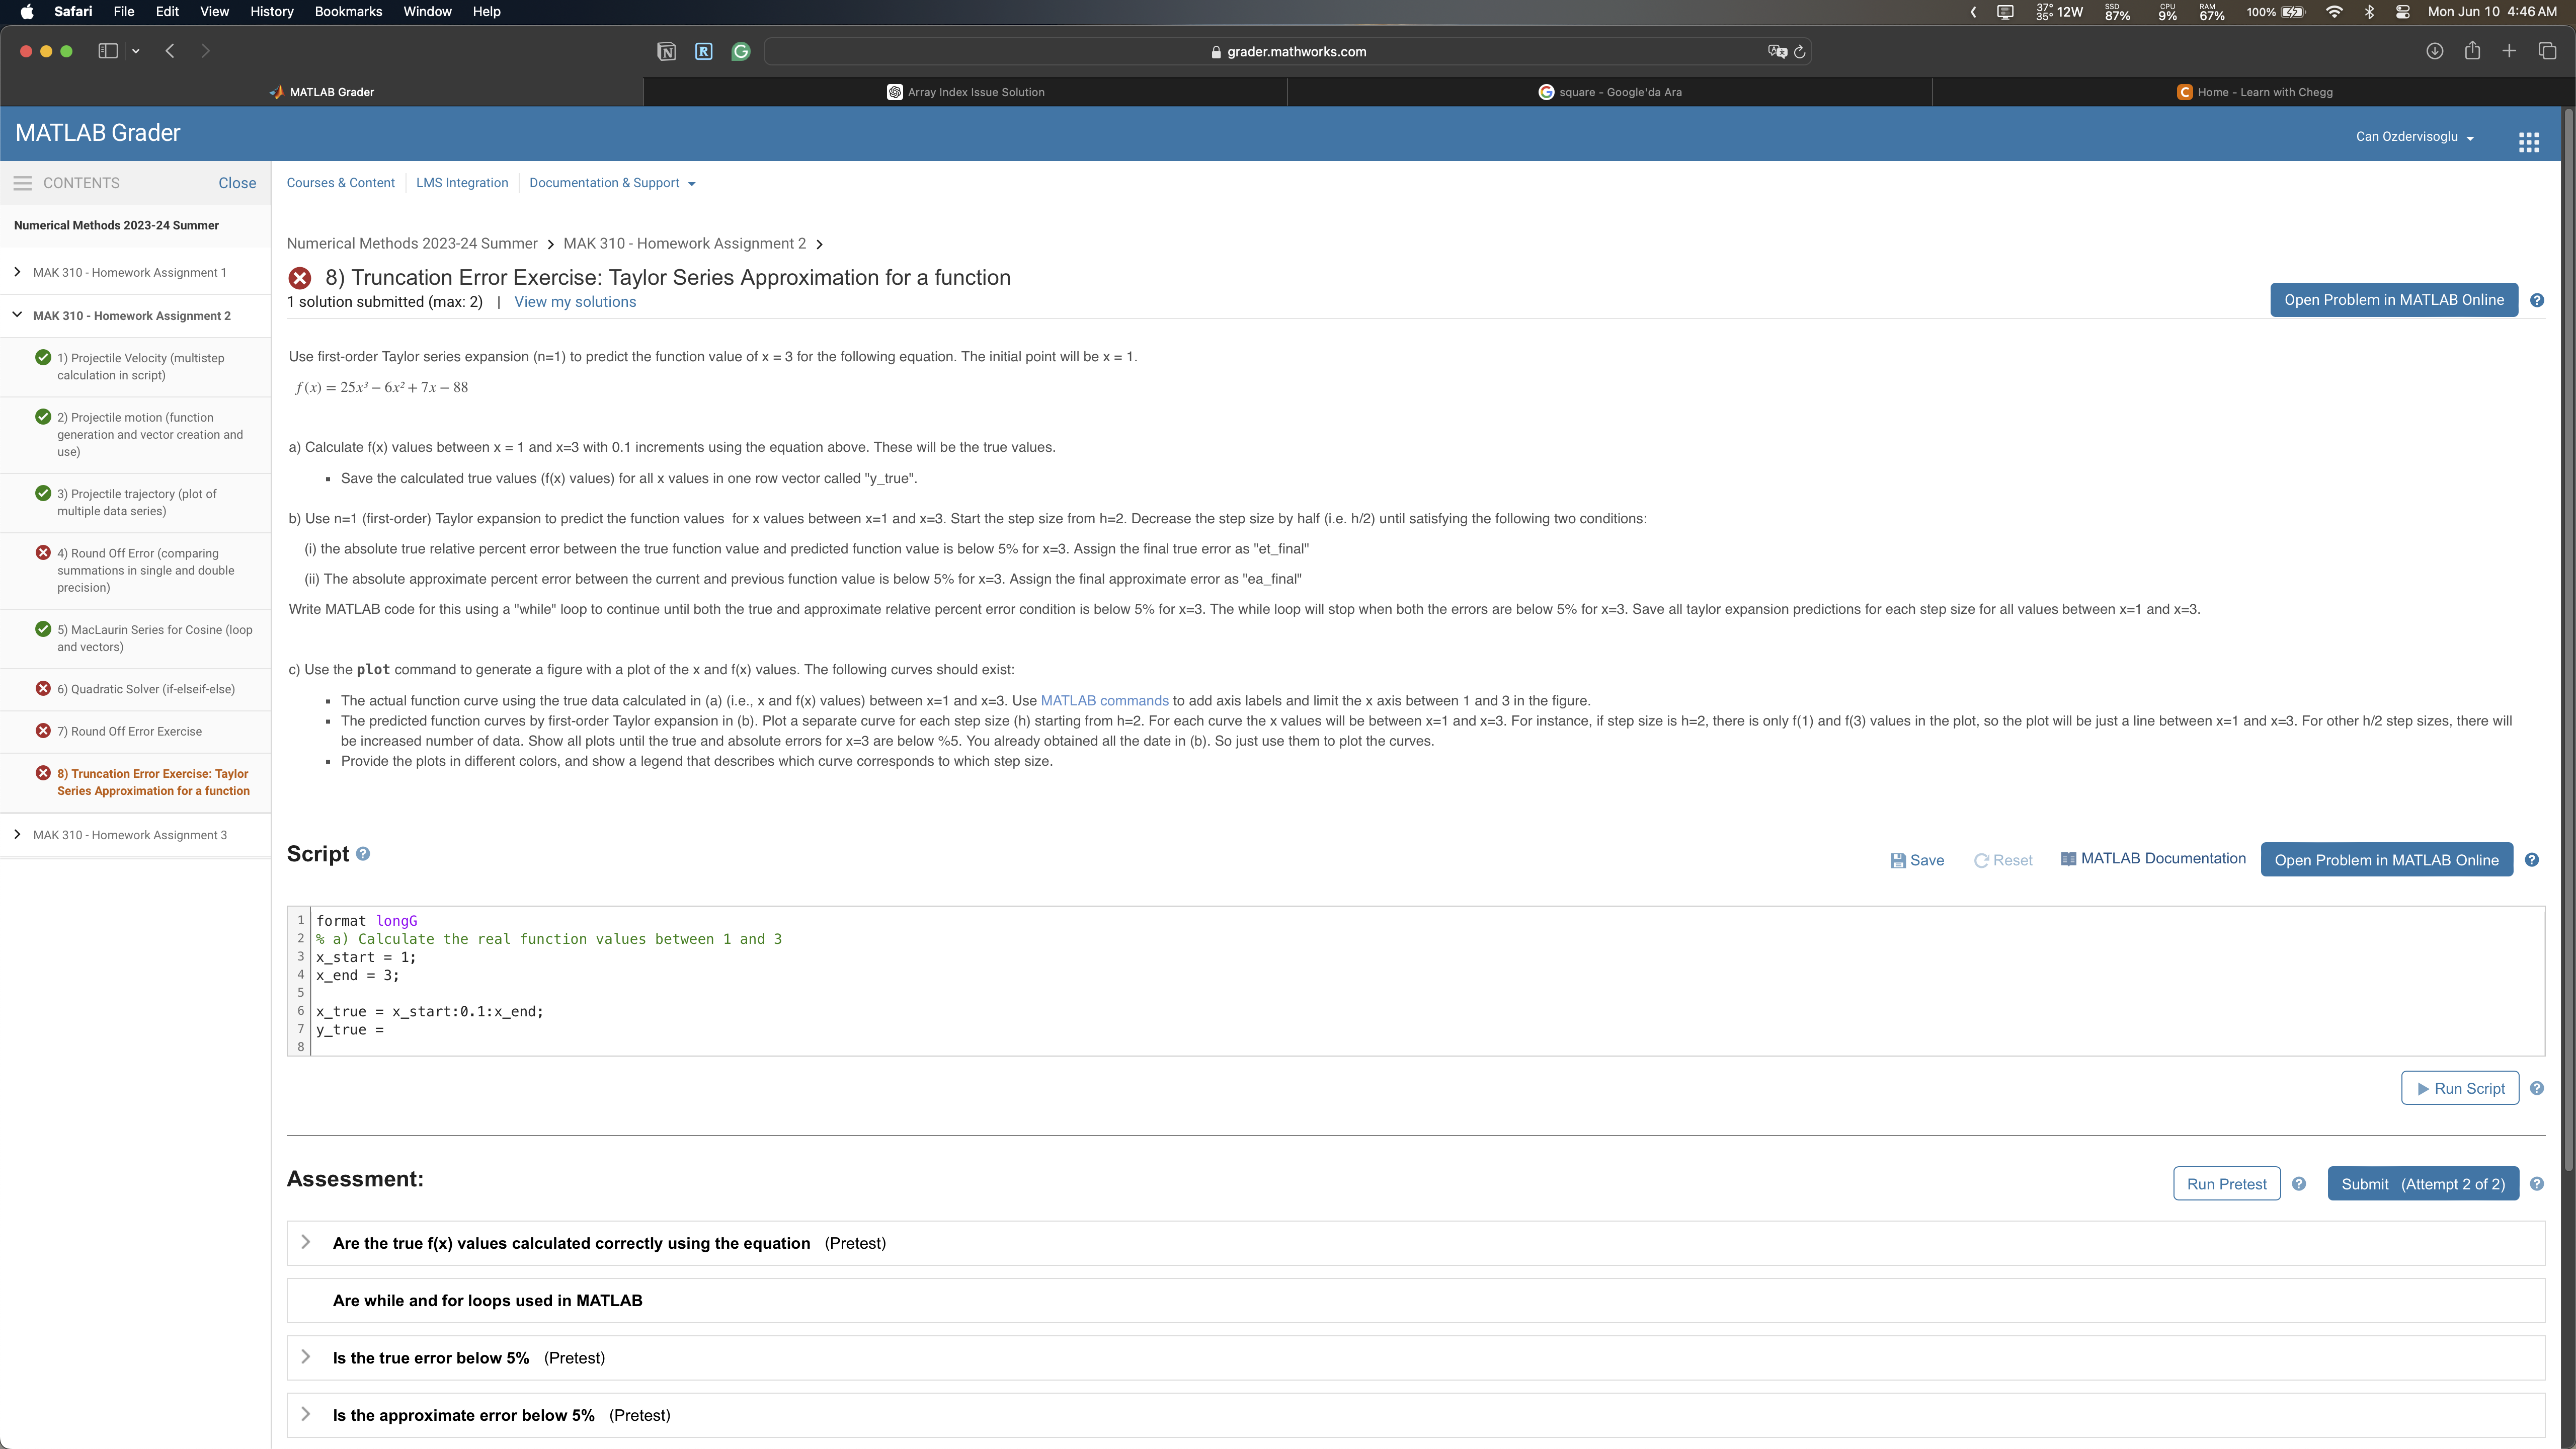Click the help icon next to Script heading
This screenshot has width=2576, height=1449.
(363, 854)
